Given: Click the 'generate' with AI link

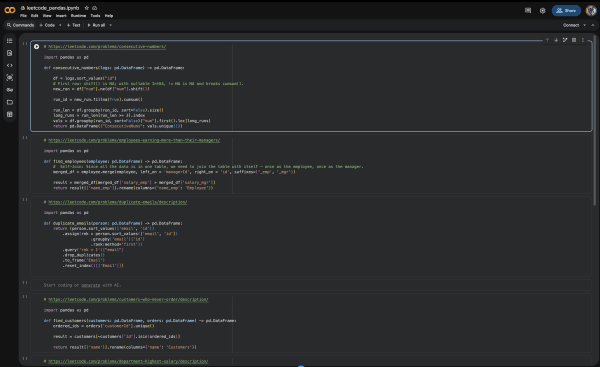Looking at the screenshot, I should (x=91, y=285).
